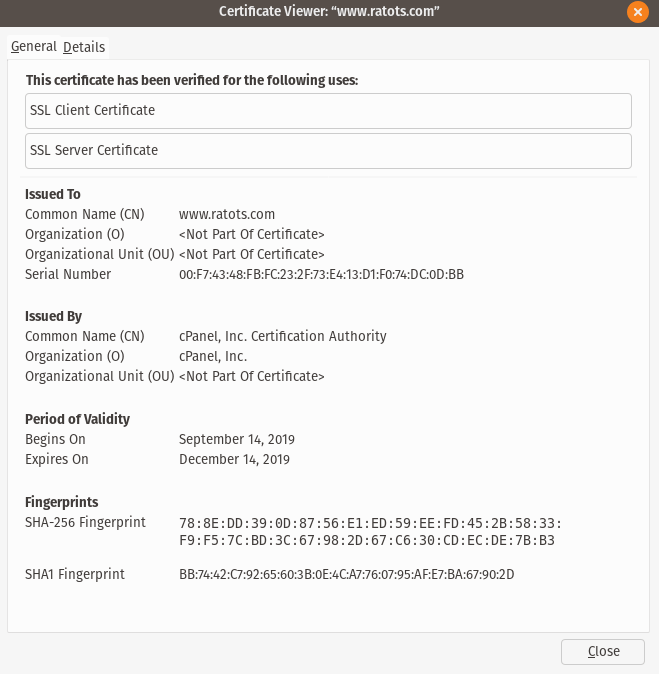Click the Fingerprints section heading

[x=61, y=502]
